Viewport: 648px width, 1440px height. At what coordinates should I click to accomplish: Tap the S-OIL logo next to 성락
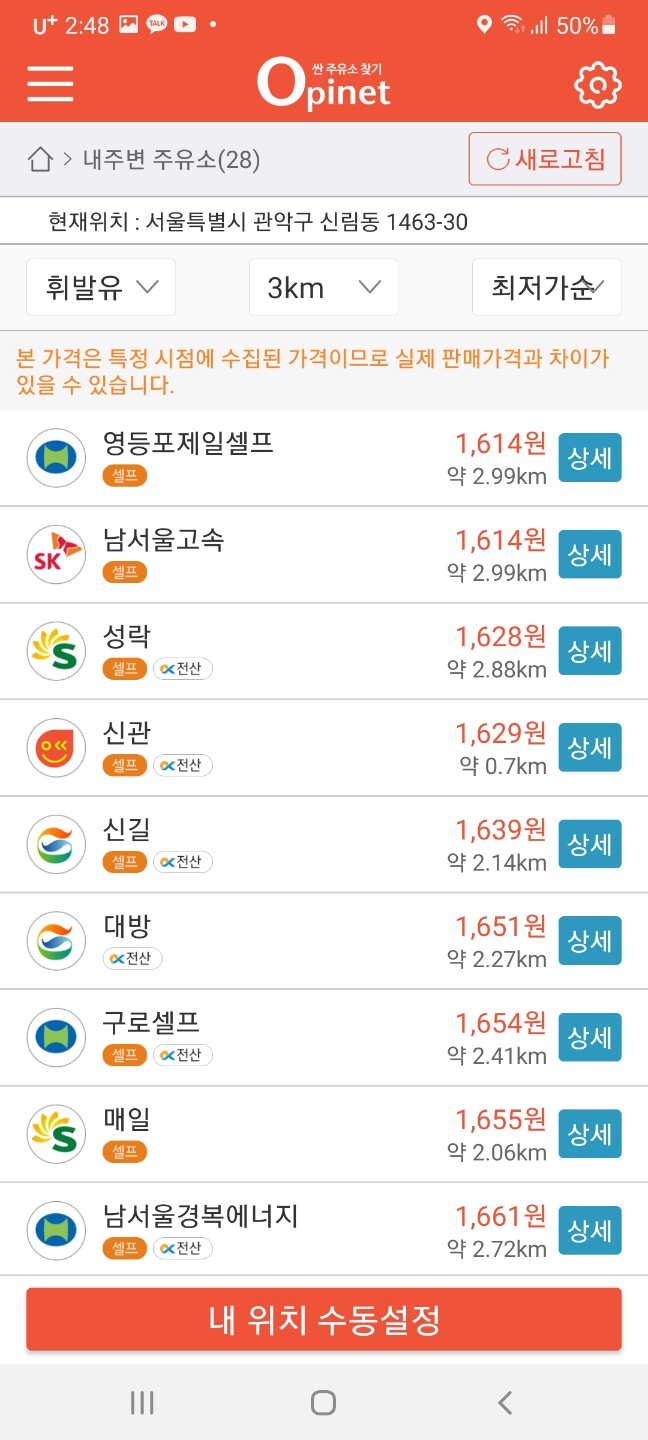point(56,650)
